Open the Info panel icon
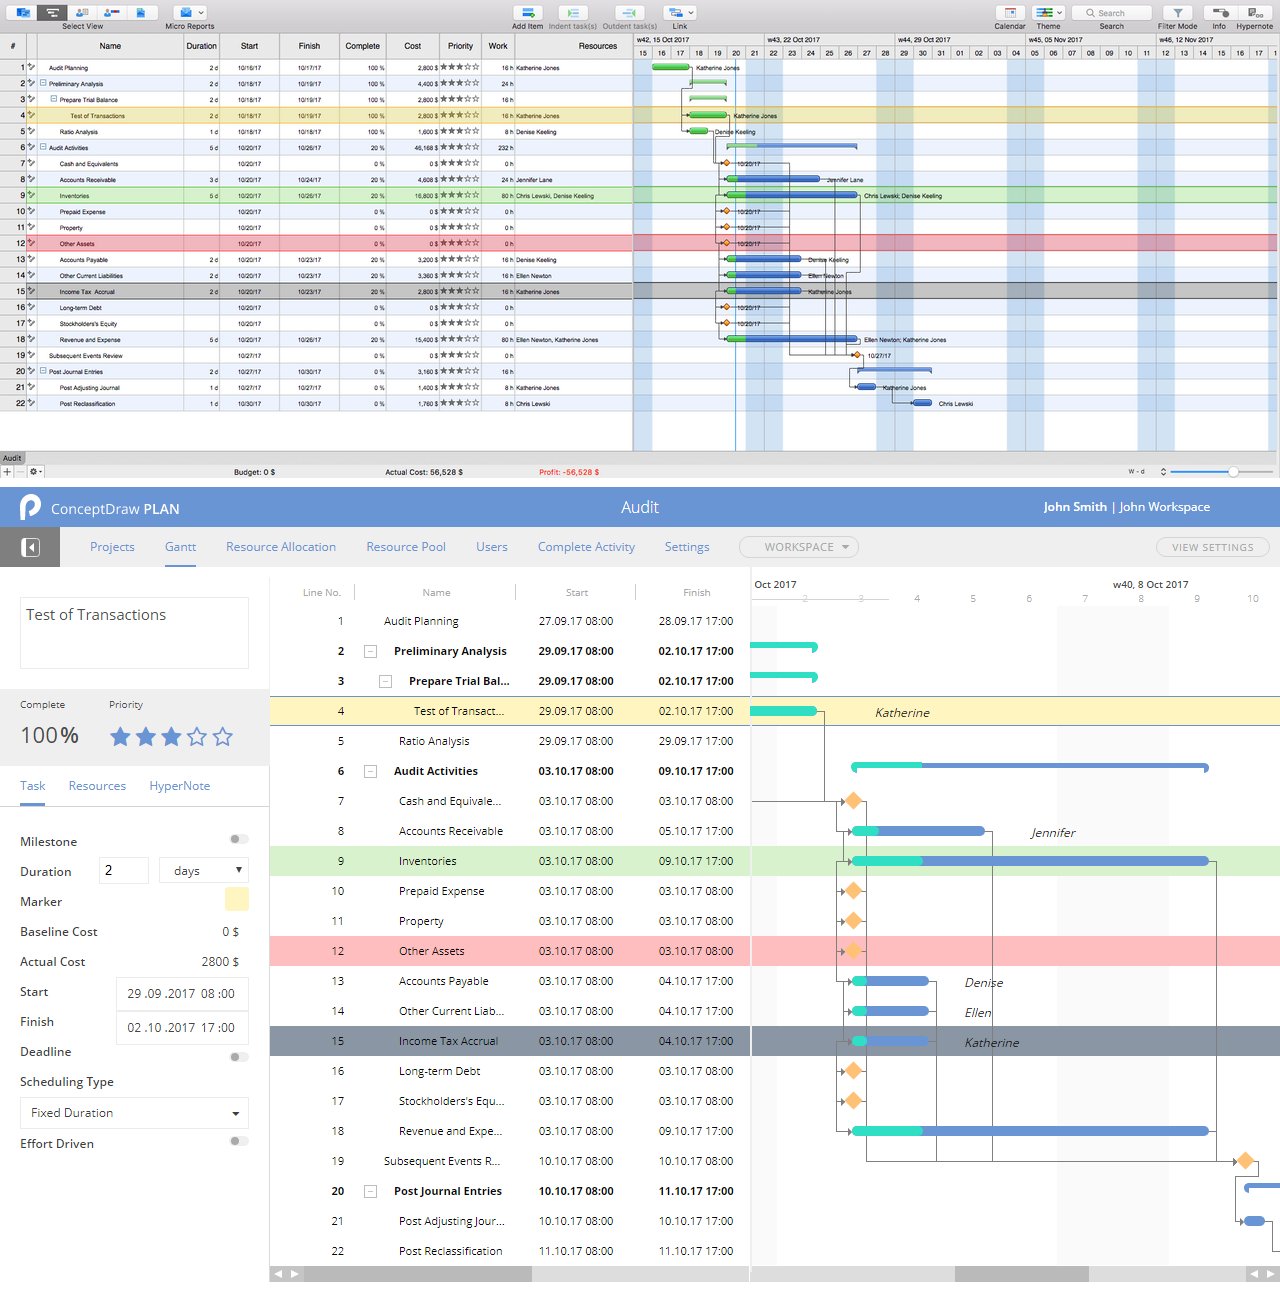Screen dimensions: 1280x1290 1219,13
